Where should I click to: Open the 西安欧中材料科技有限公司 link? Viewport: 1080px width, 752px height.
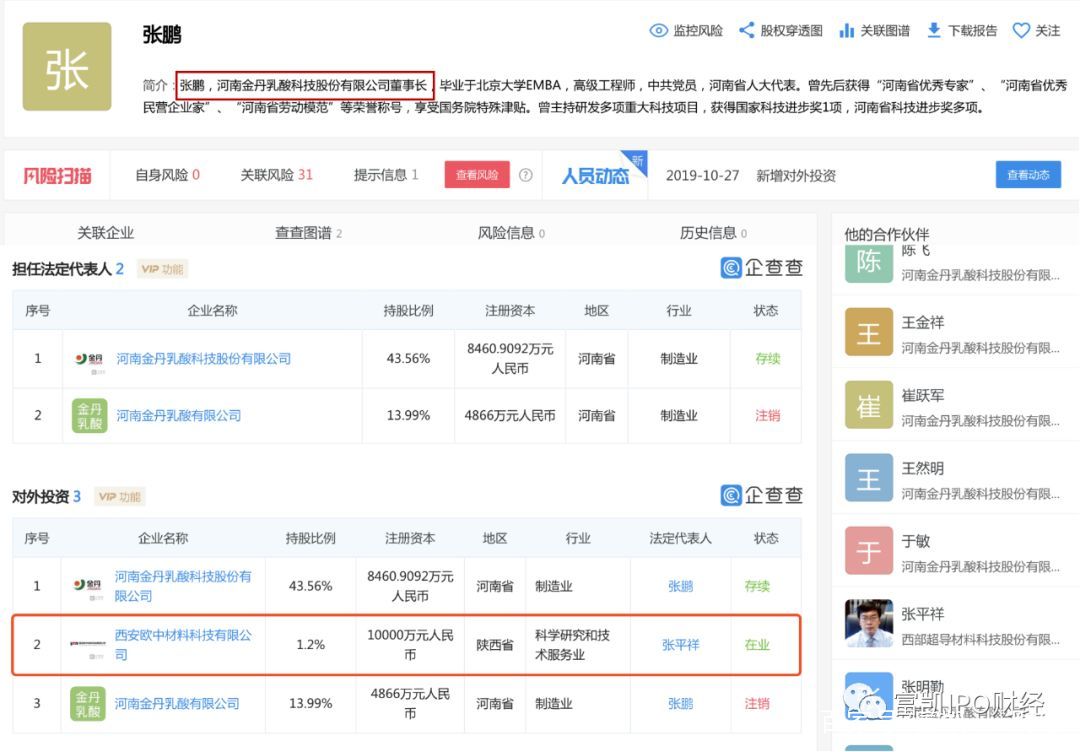(183, 645)
